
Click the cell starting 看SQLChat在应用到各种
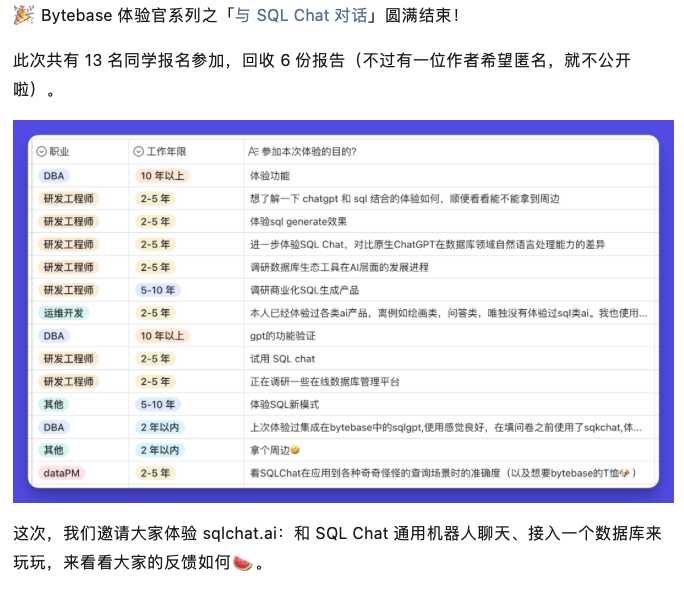(x=451, y=473)
